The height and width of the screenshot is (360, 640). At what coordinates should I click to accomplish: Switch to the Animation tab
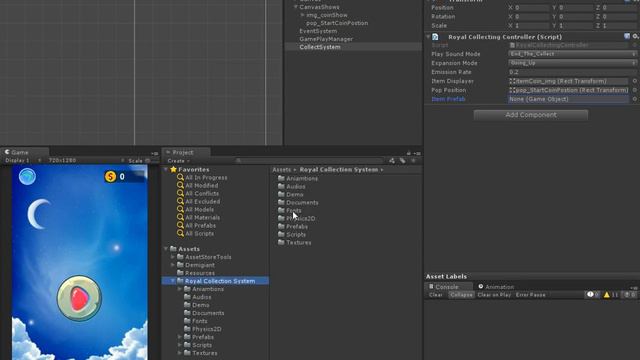[496, 287]
